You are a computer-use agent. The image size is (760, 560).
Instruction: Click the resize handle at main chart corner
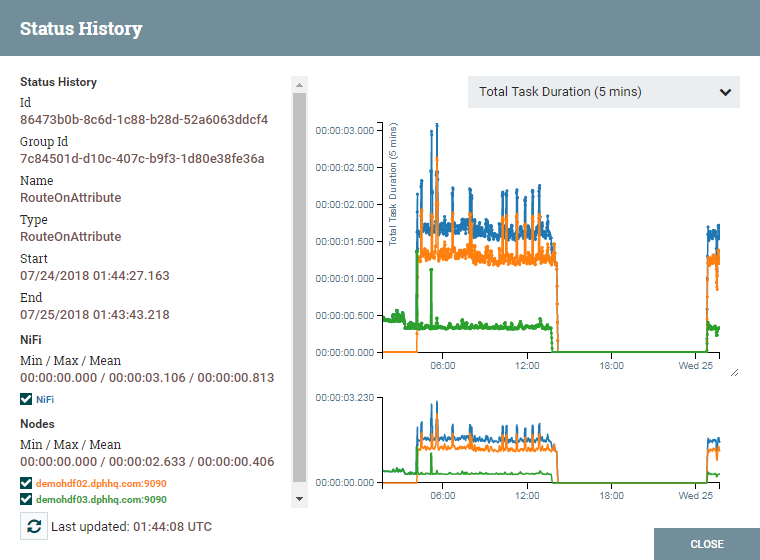click(734, 372)
